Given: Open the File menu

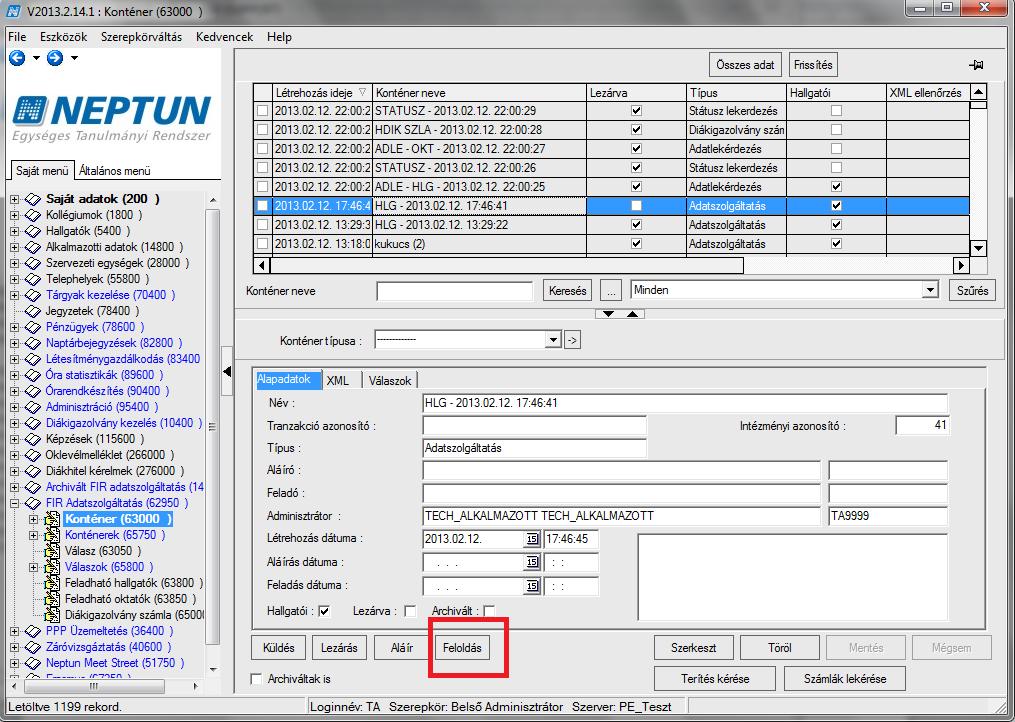Looking at the screenshot, I should pos(17,37).
